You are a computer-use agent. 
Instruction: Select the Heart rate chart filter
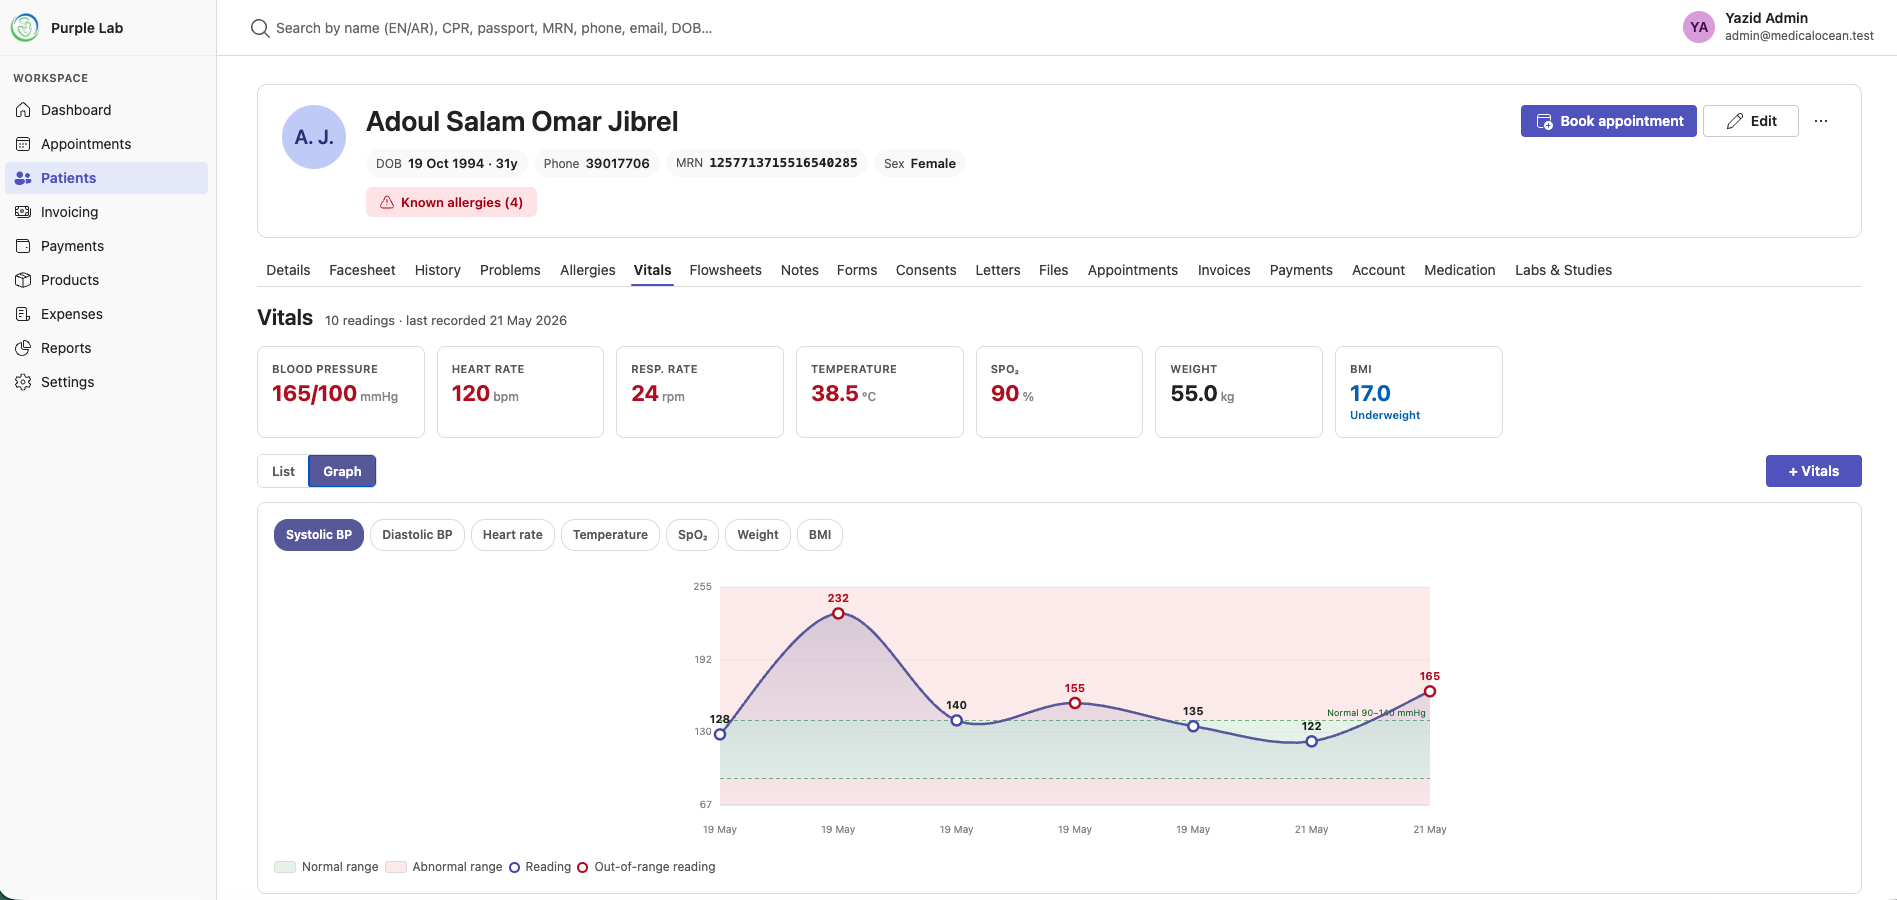click(x=513, y=535)
